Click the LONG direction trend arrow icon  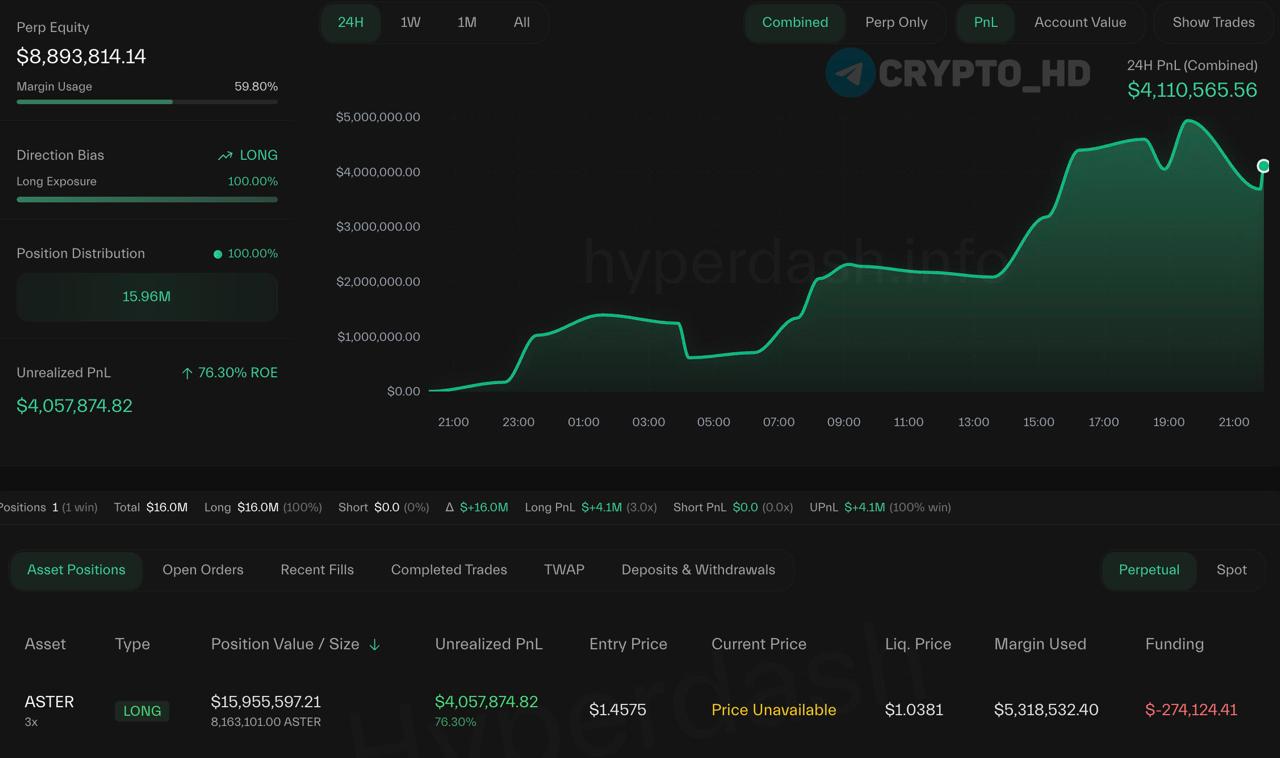(225, 156)
